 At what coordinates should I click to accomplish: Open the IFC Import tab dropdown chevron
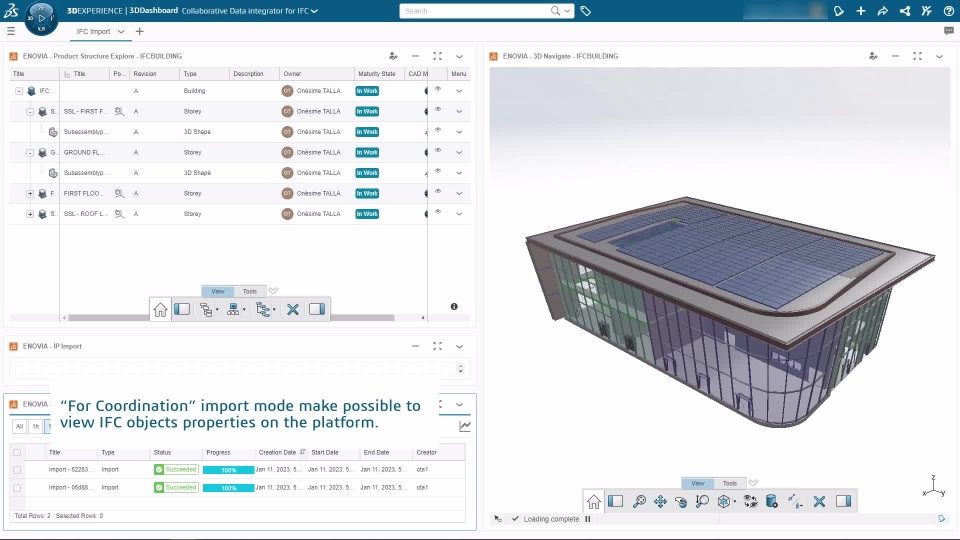click(x=121, y=31)
